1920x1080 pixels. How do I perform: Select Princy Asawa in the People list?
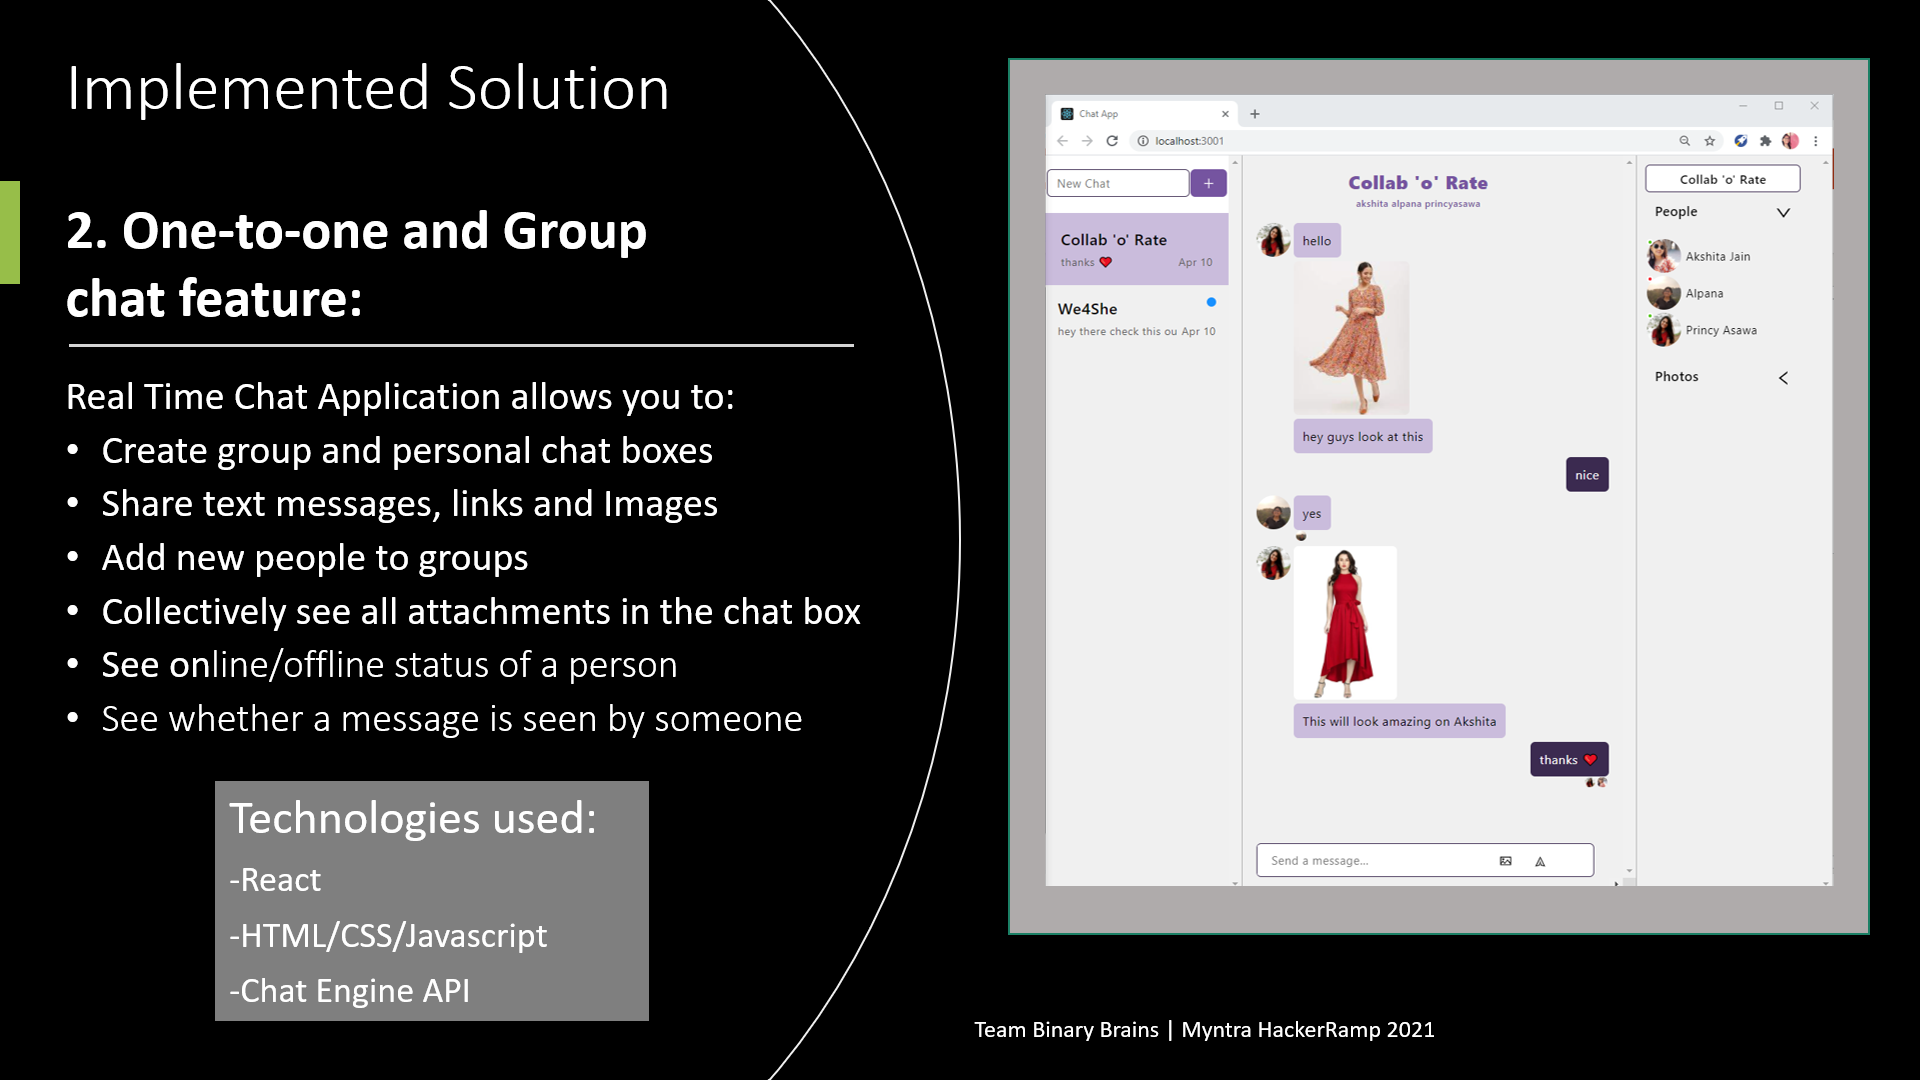click(x=1721, y=330)
